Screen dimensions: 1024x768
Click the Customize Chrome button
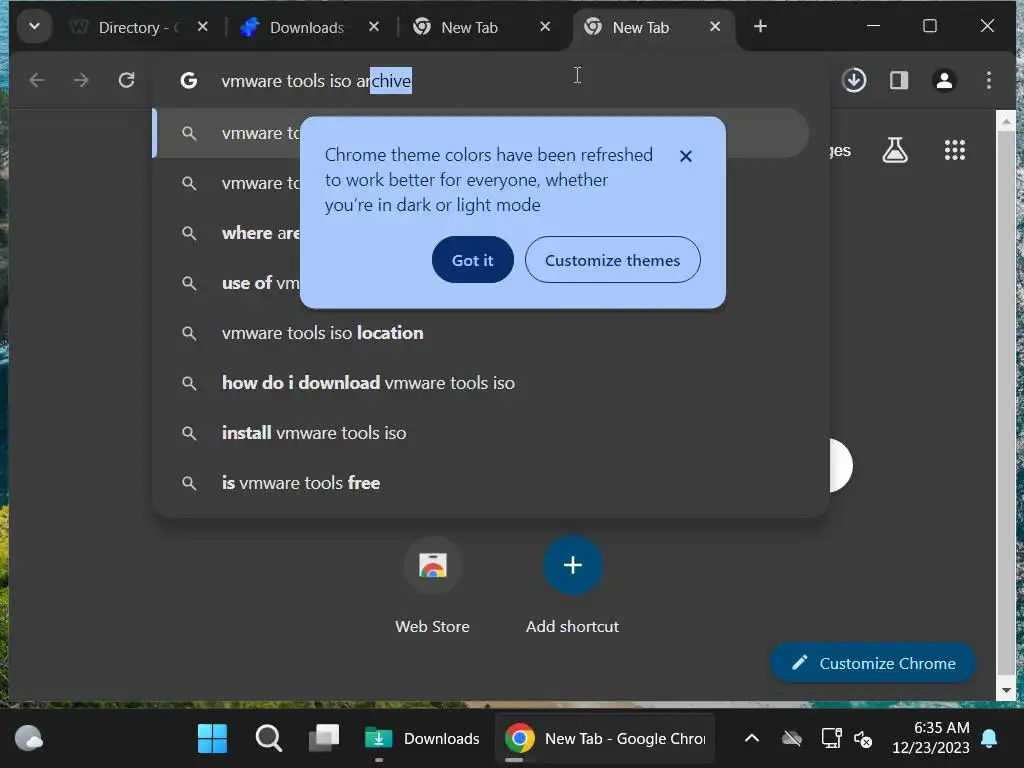[872, 663]
